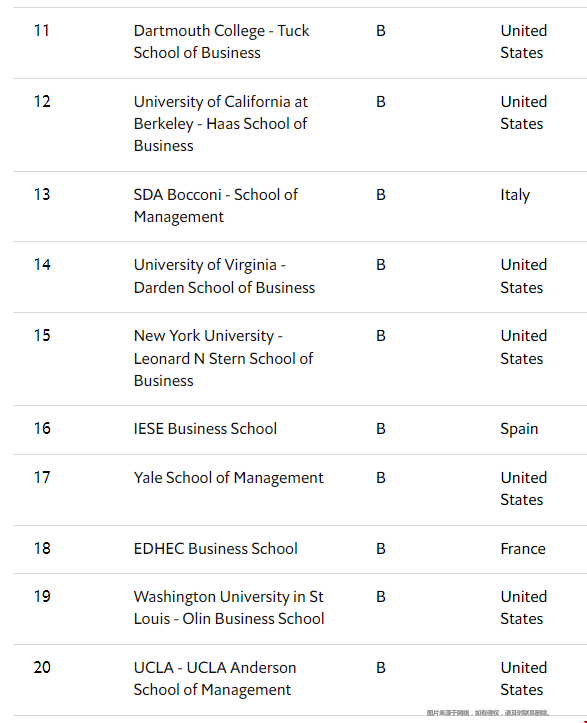The image size is (587, 723).
Task: Click Italy country cell
Action: pos(515,195)
